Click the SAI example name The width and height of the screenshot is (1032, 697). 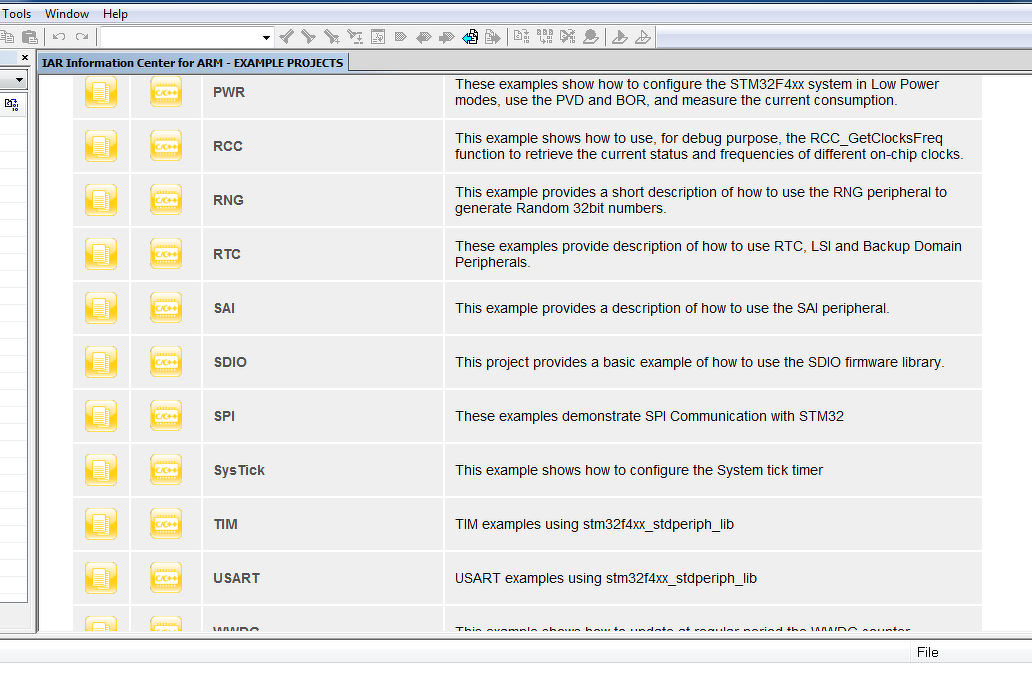[224, 308]
